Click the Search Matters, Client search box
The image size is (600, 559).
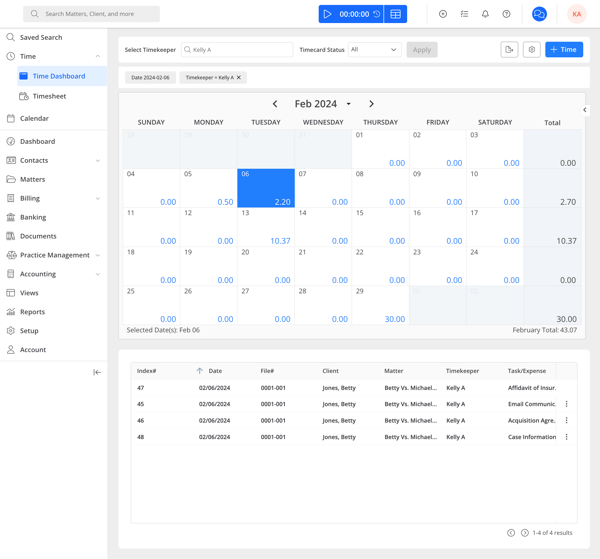pyautogui.click(x=91, y=14)
